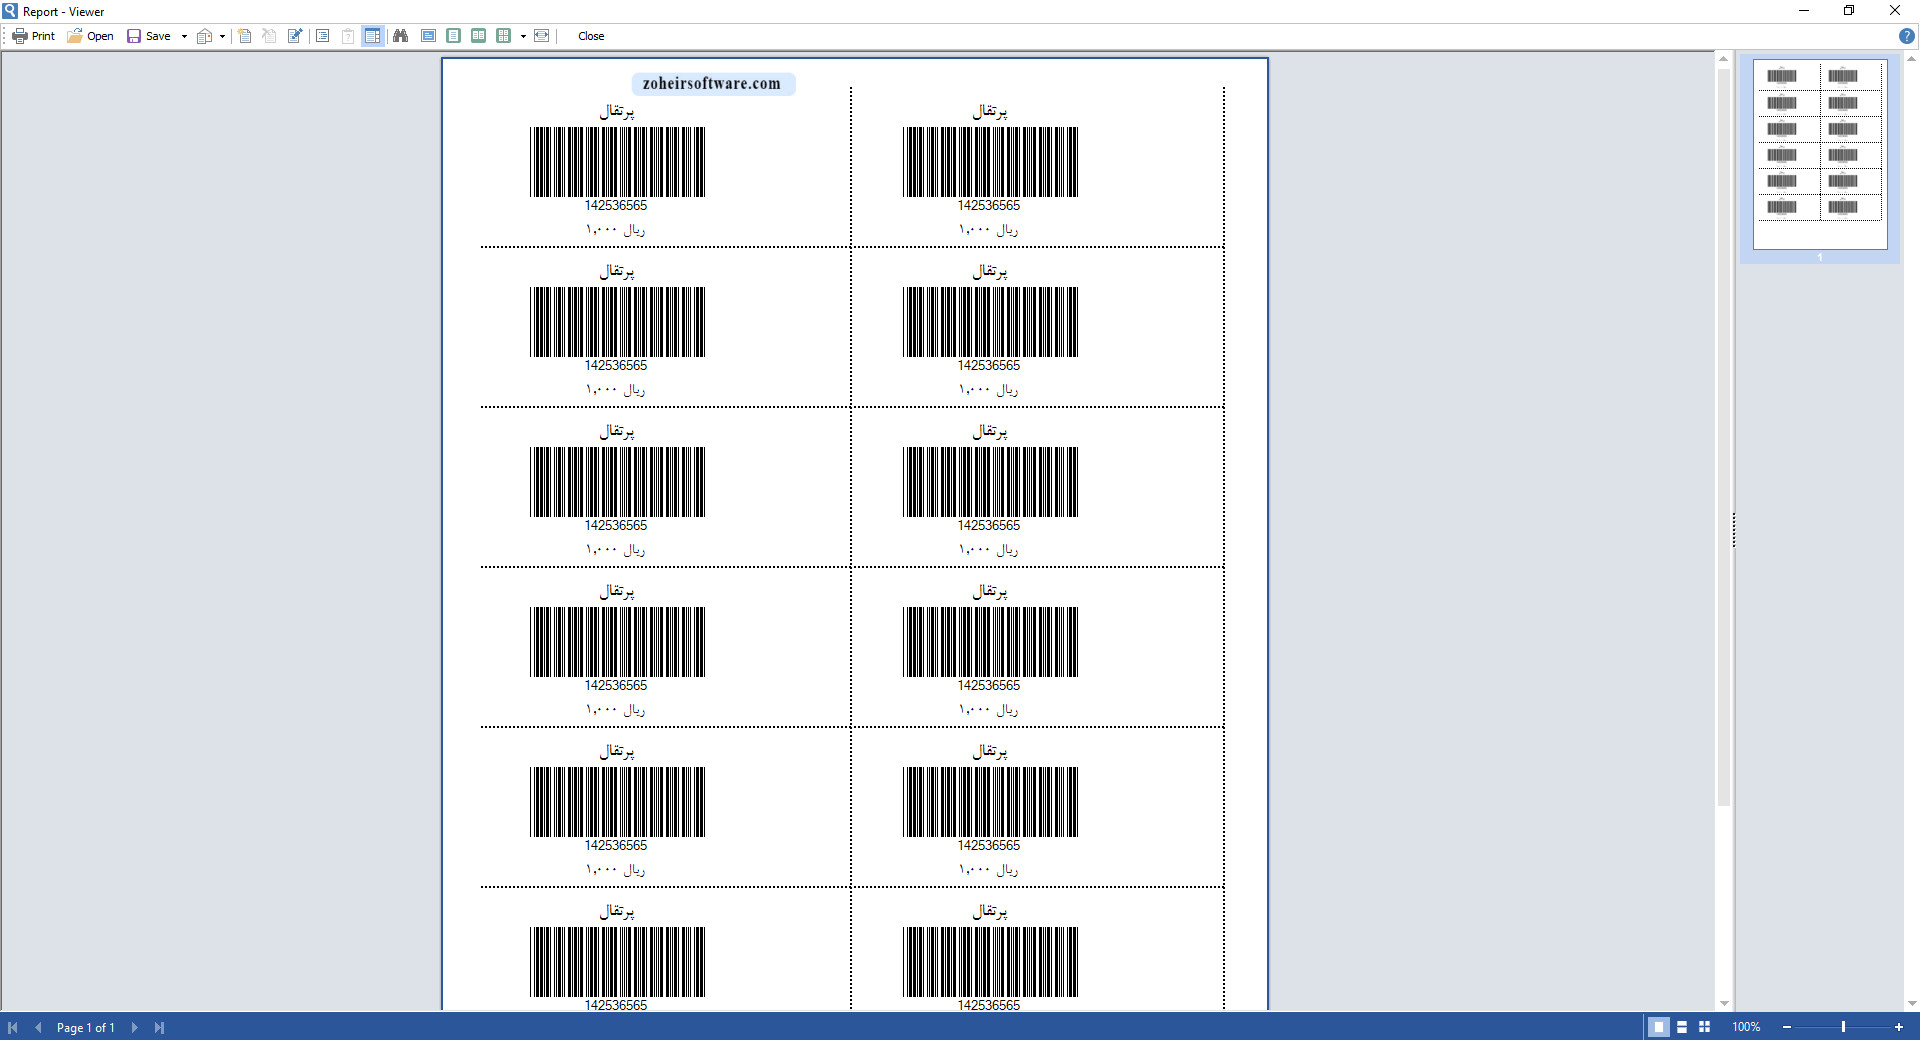Click the 'Page 1 of 1' indicator
1920x1040 pixels.
pos(86,1027)
